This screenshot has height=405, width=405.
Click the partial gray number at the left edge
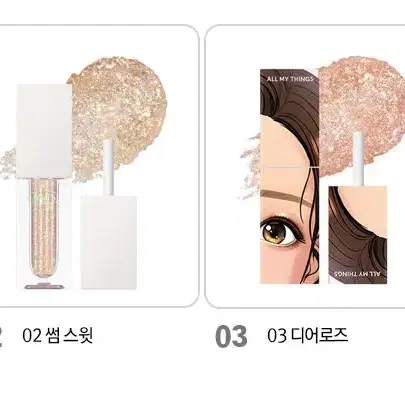1,336
